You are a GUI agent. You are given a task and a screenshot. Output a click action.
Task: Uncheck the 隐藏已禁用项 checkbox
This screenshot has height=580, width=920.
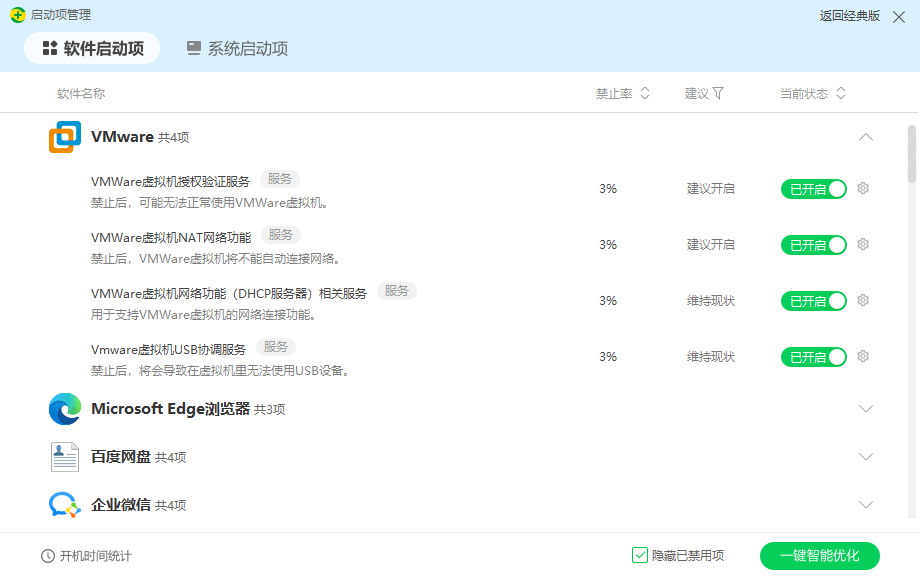[x=639, y=554]
